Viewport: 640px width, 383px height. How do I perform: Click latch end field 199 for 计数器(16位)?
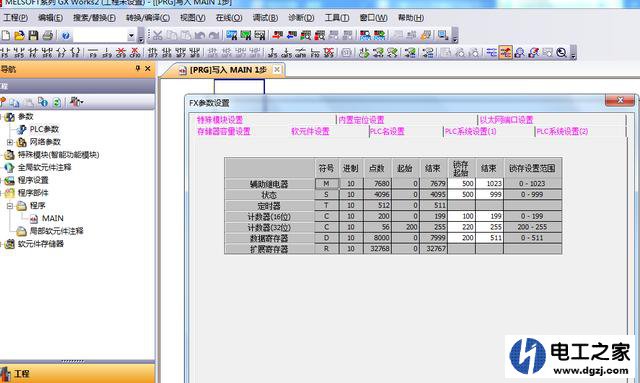point(489,216)
